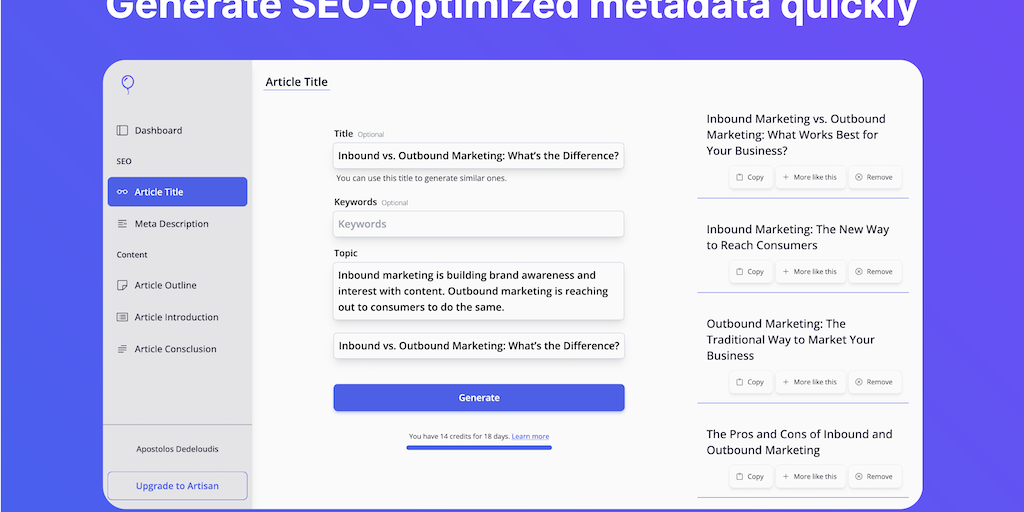The width and height of the screenshot is (1024, 512).
Task: Click the Article Title glasses icon
Action: tap(122, 192)
